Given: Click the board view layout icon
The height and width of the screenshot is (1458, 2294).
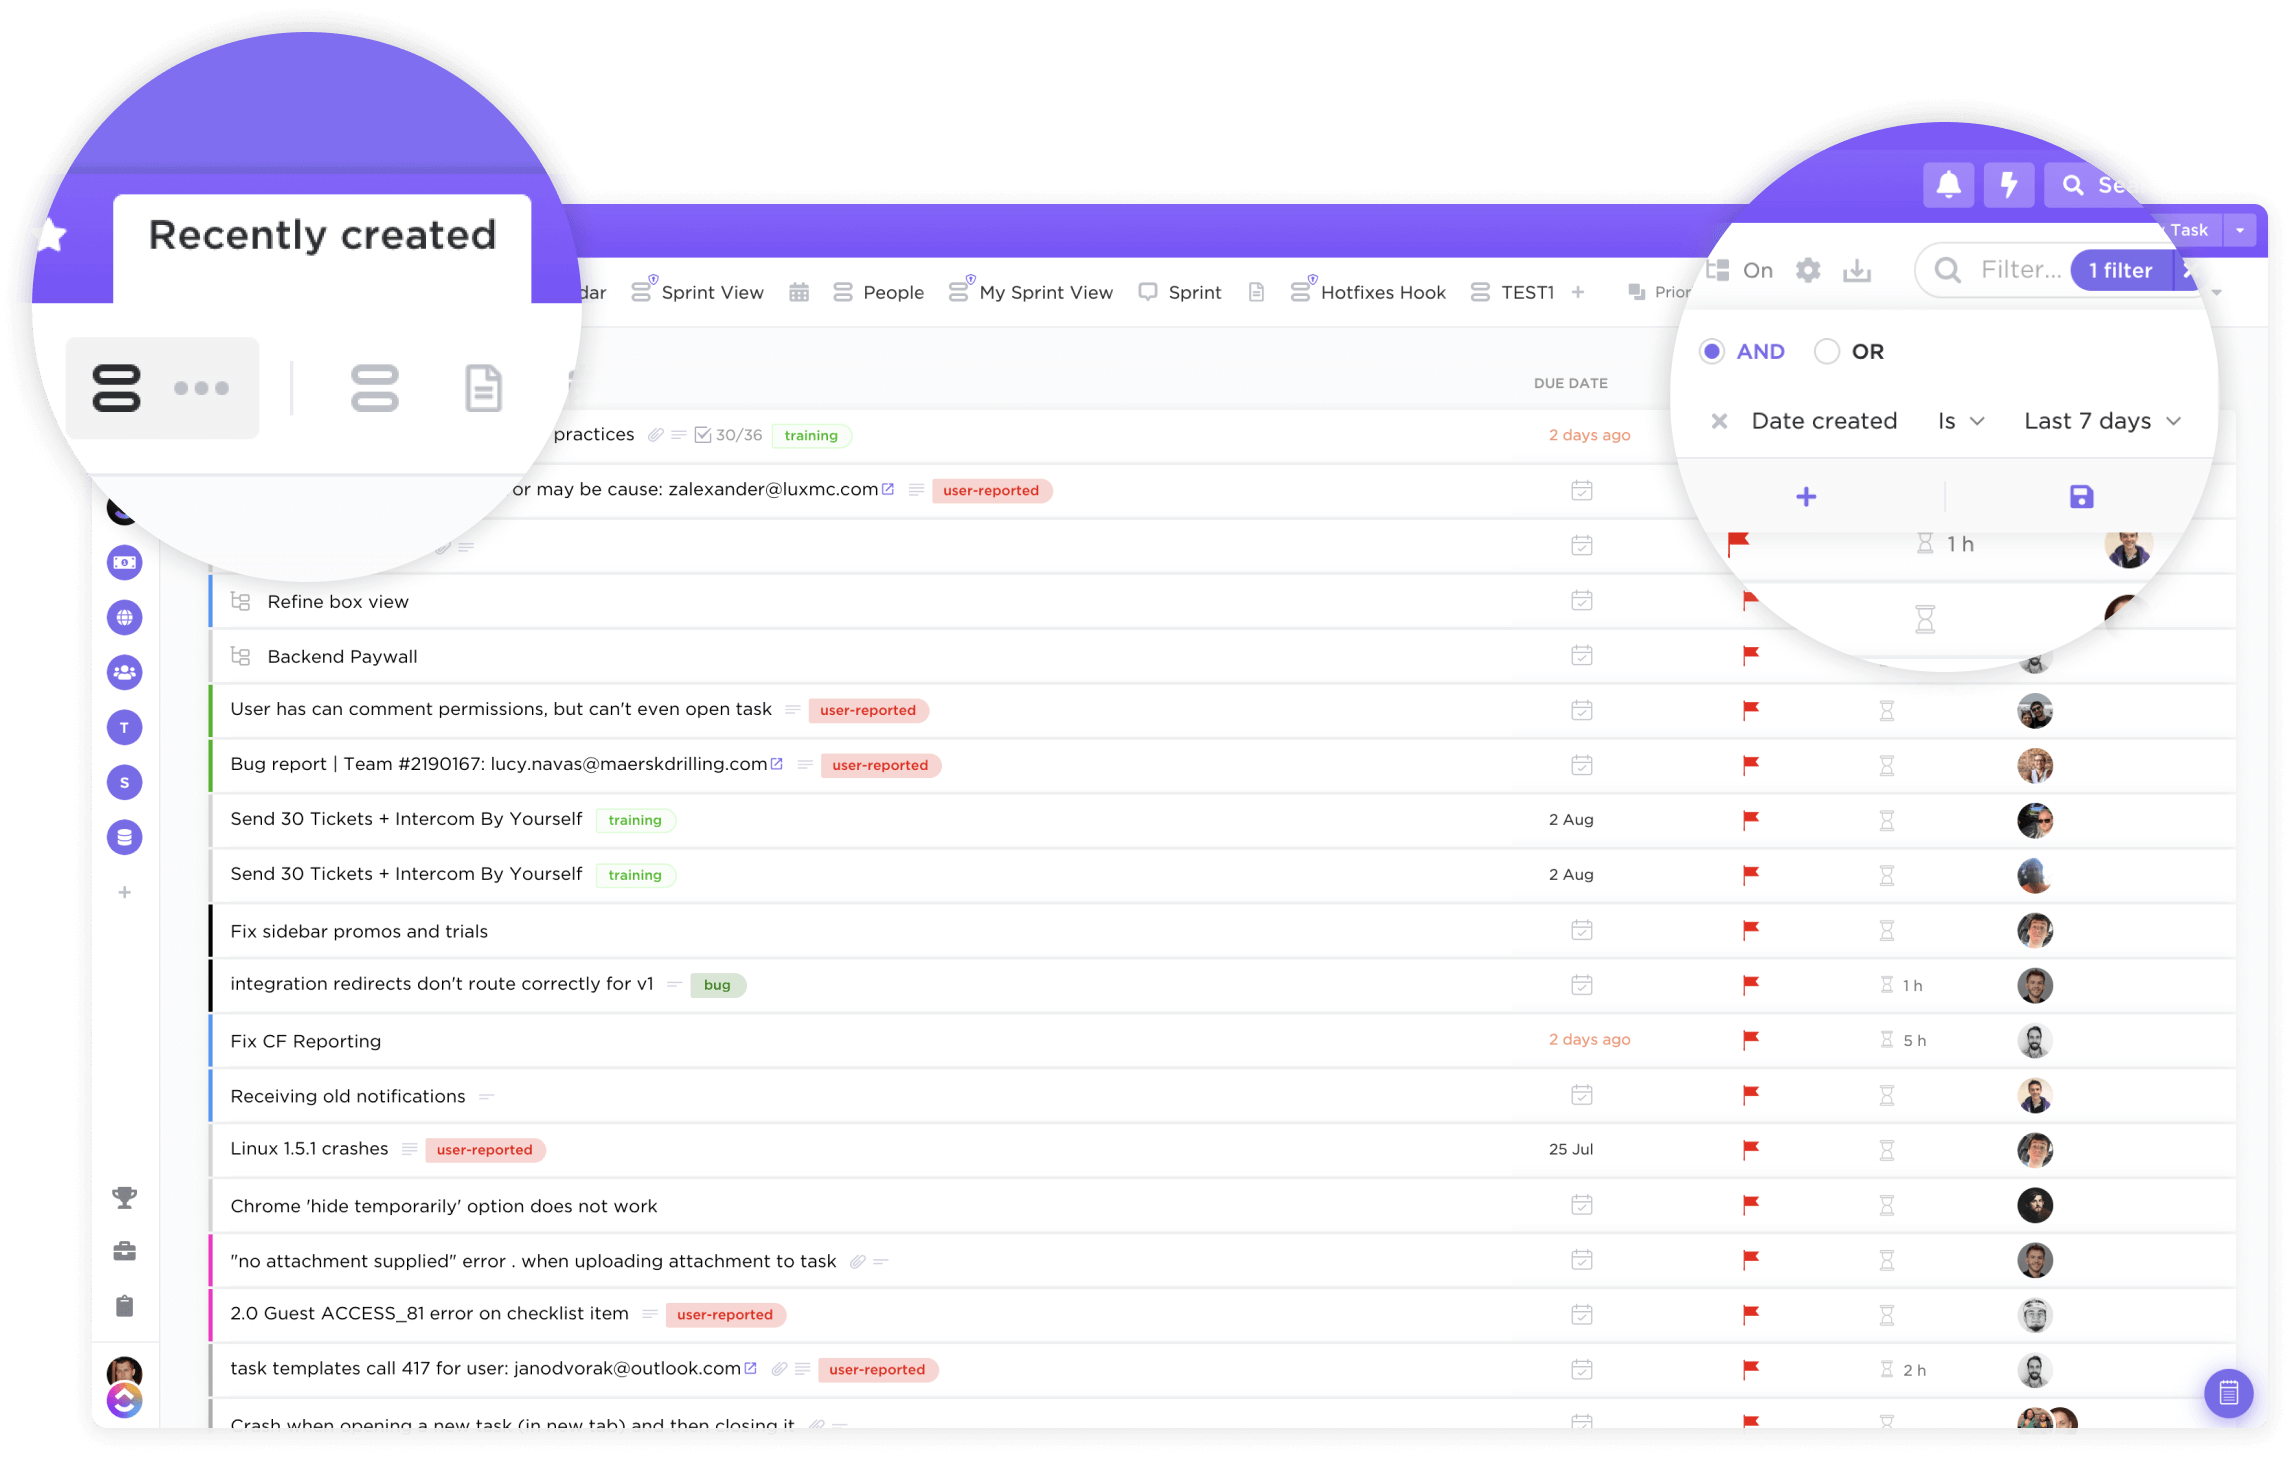Looking at the screenshot, I should coord(375,388).
